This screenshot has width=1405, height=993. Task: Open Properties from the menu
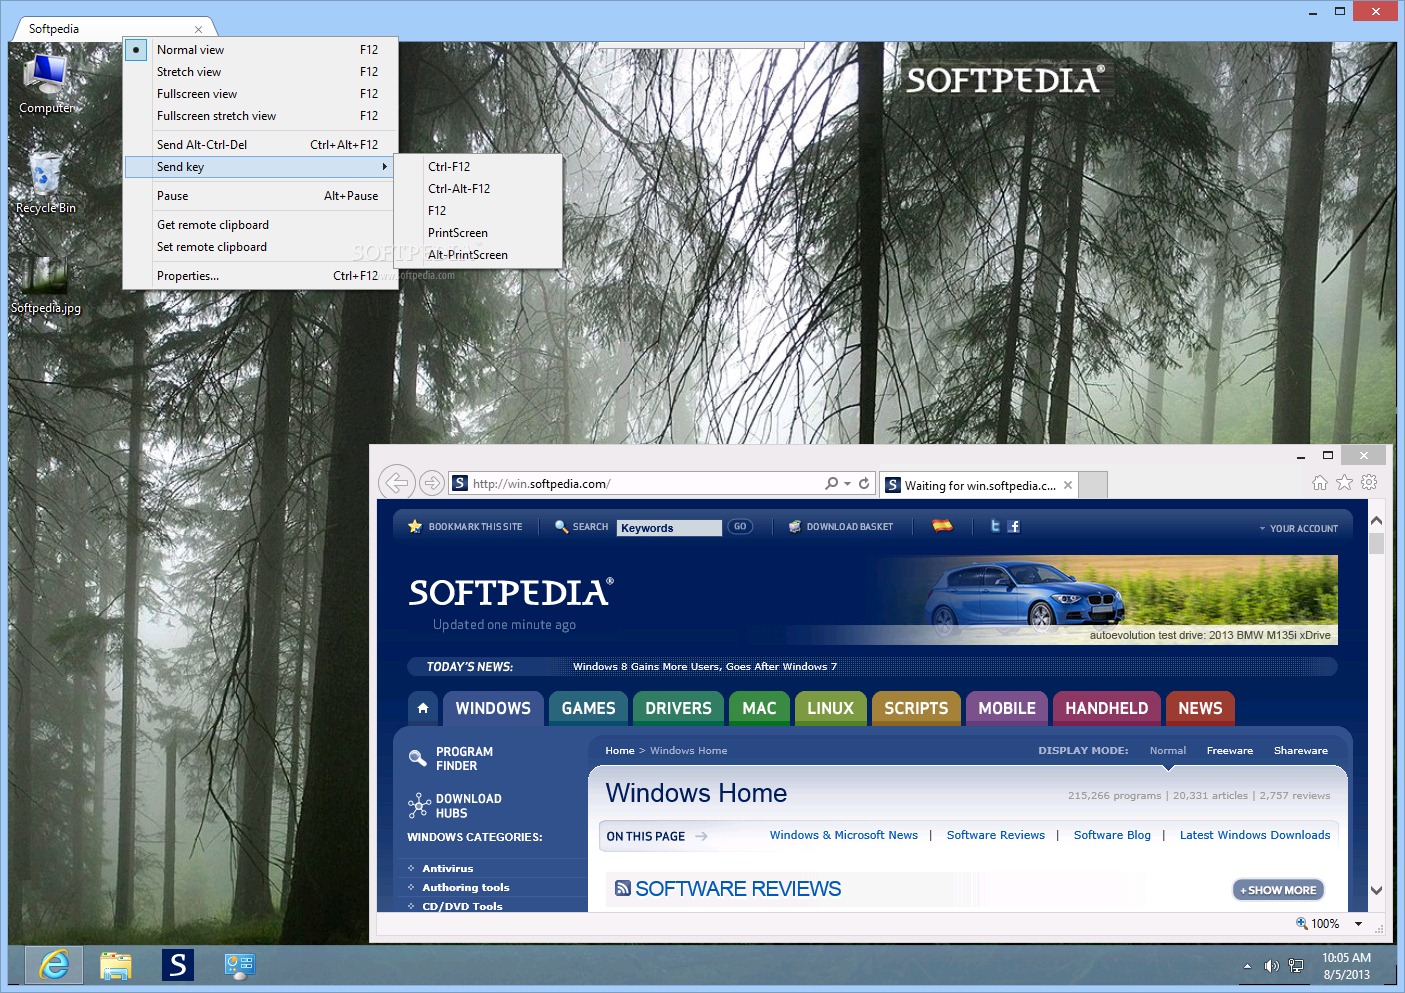[261, 276]
